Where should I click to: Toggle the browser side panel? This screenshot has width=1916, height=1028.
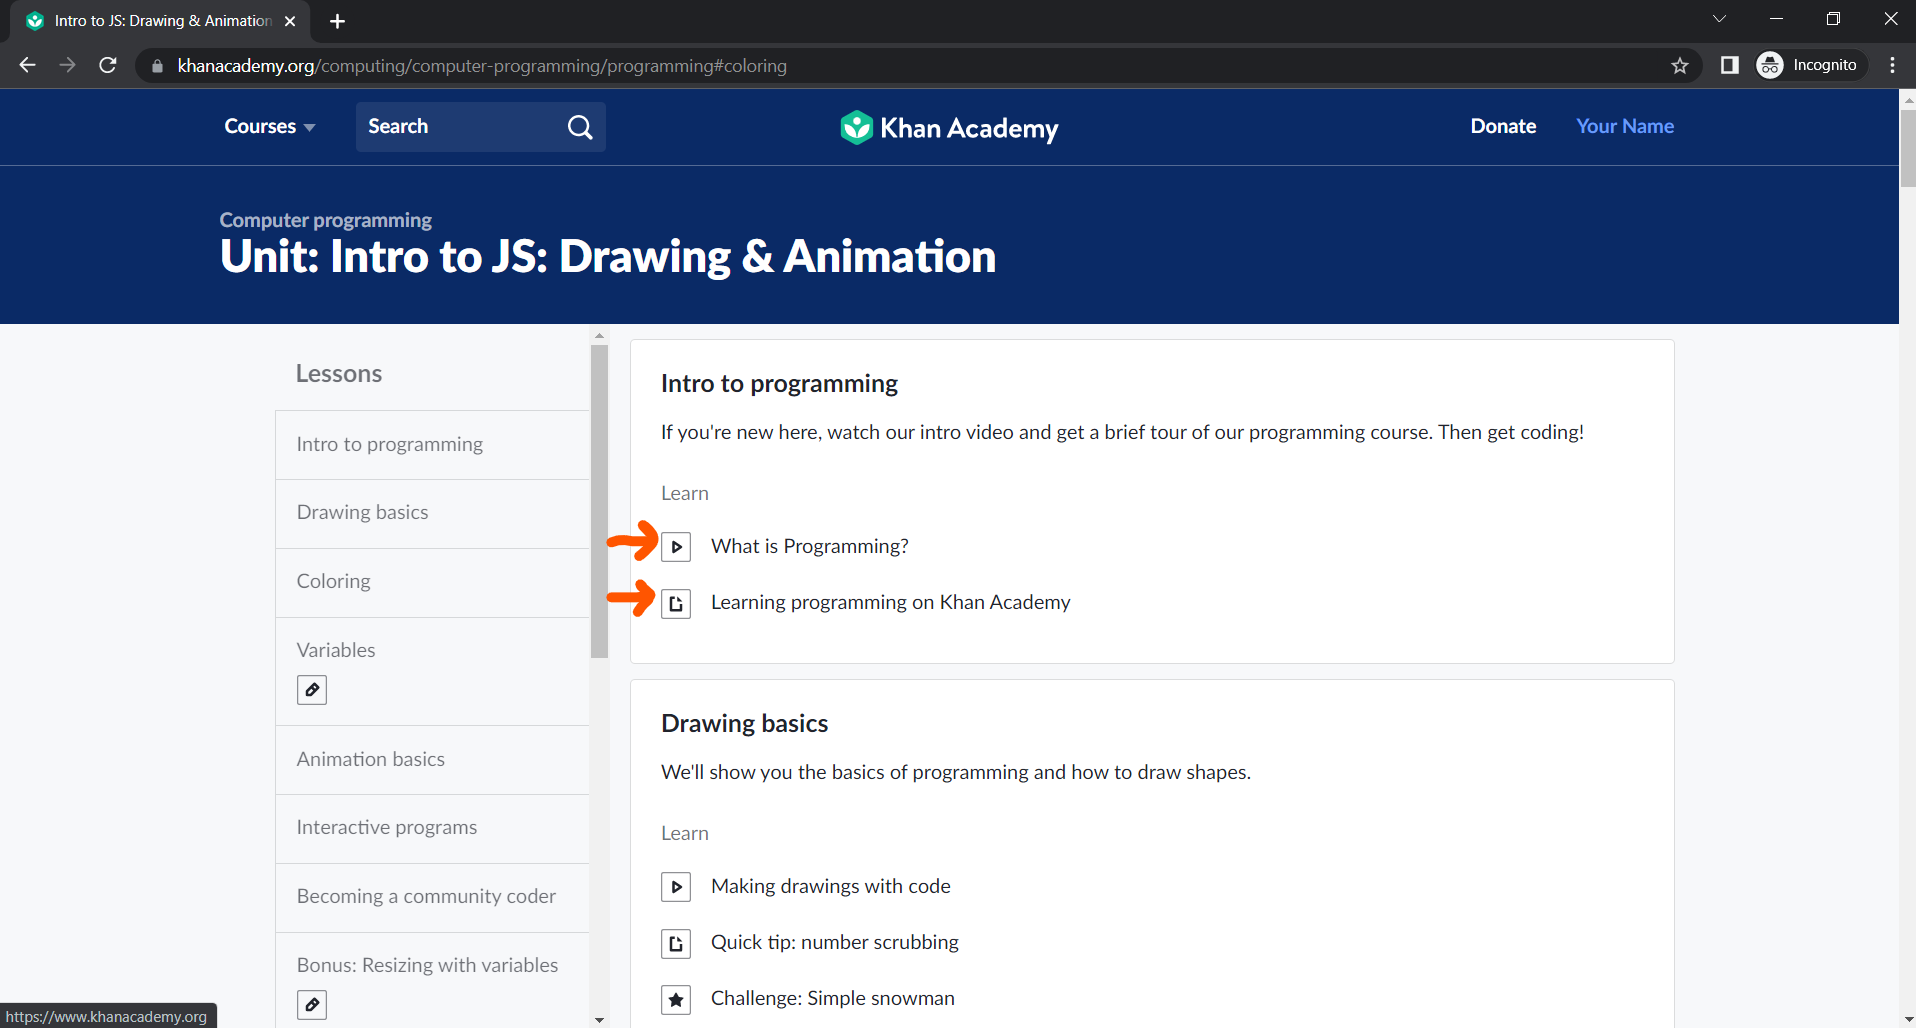pos(1729,65)
